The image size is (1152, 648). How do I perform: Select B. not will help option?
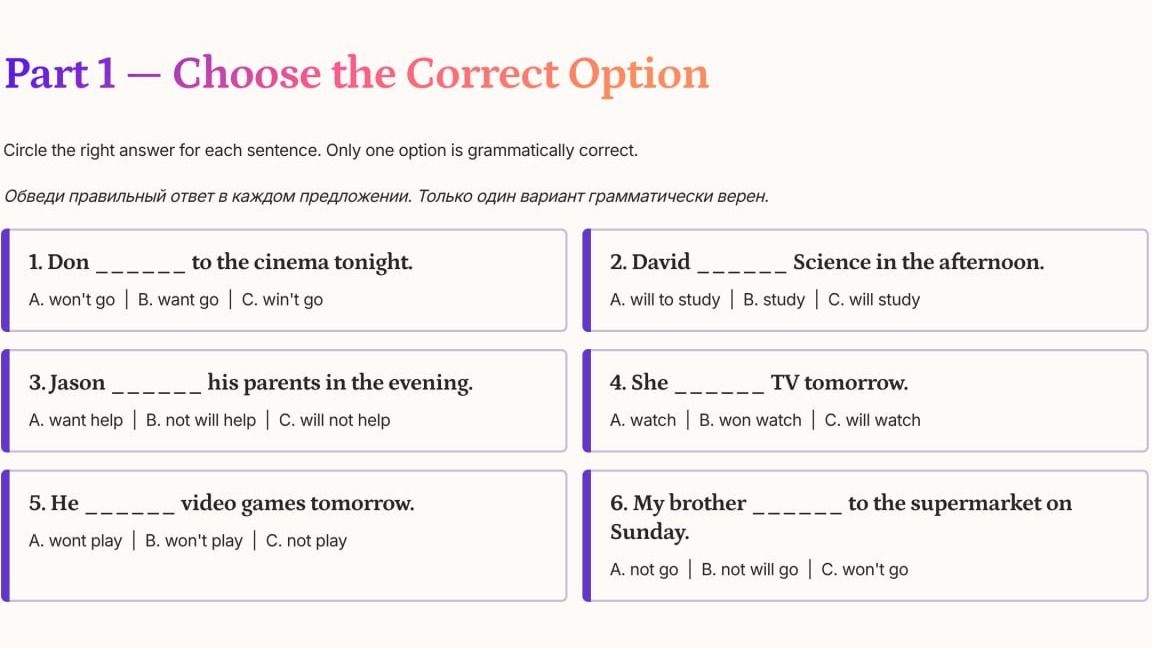[201, 420]
